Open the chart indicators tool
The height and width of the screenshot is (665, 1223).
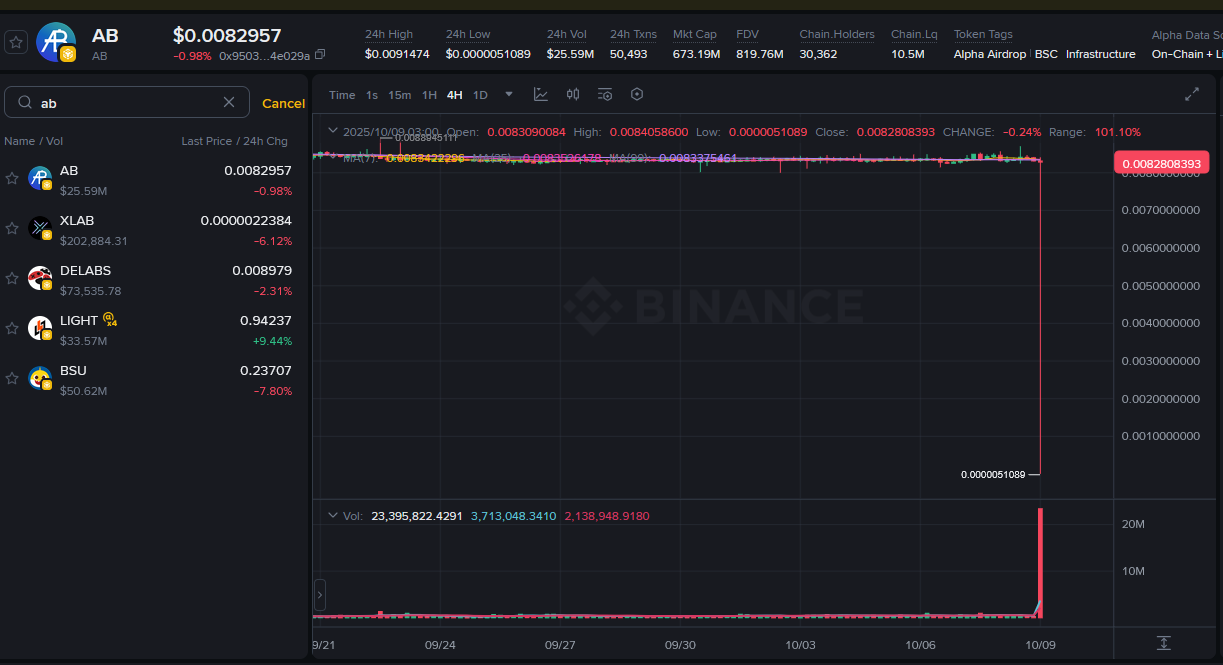click(541, 94)
